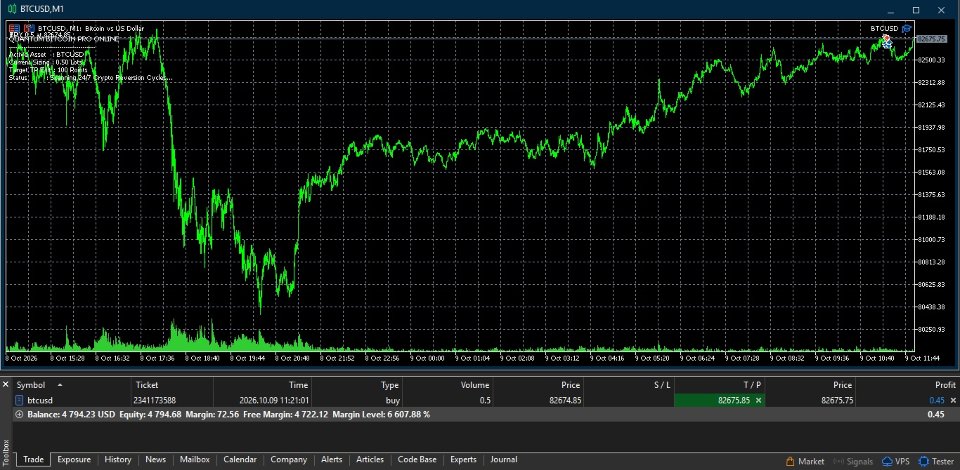Open the Mailbox tab
The image size is (960, 470).
click(x=195, y=460)
